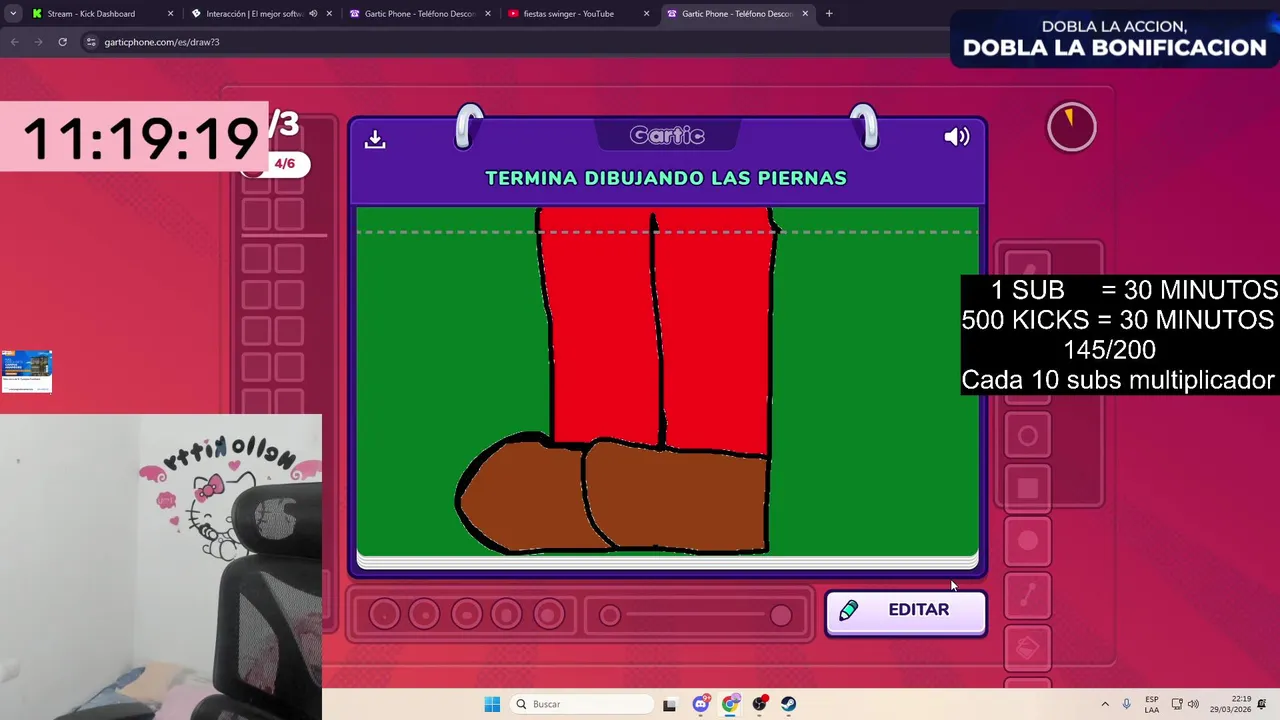Select the paint bucket fill tool
The height and width of the screenshot is (720, 1280).
pos(1027,648)
